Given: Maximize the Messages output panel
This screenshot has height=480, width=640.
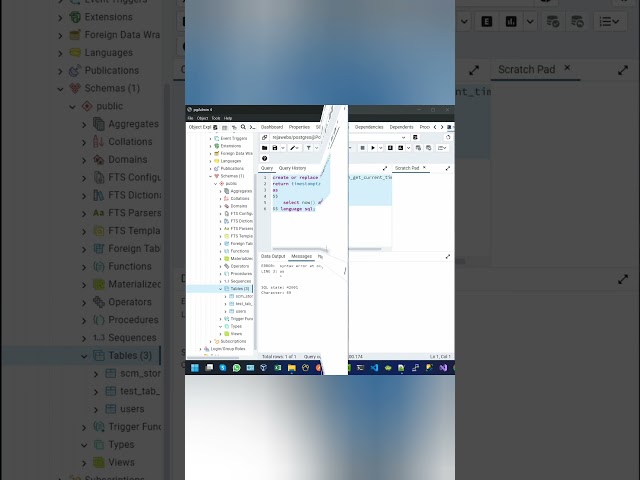Looking at the screenshot, I should (x=448, y=256).
